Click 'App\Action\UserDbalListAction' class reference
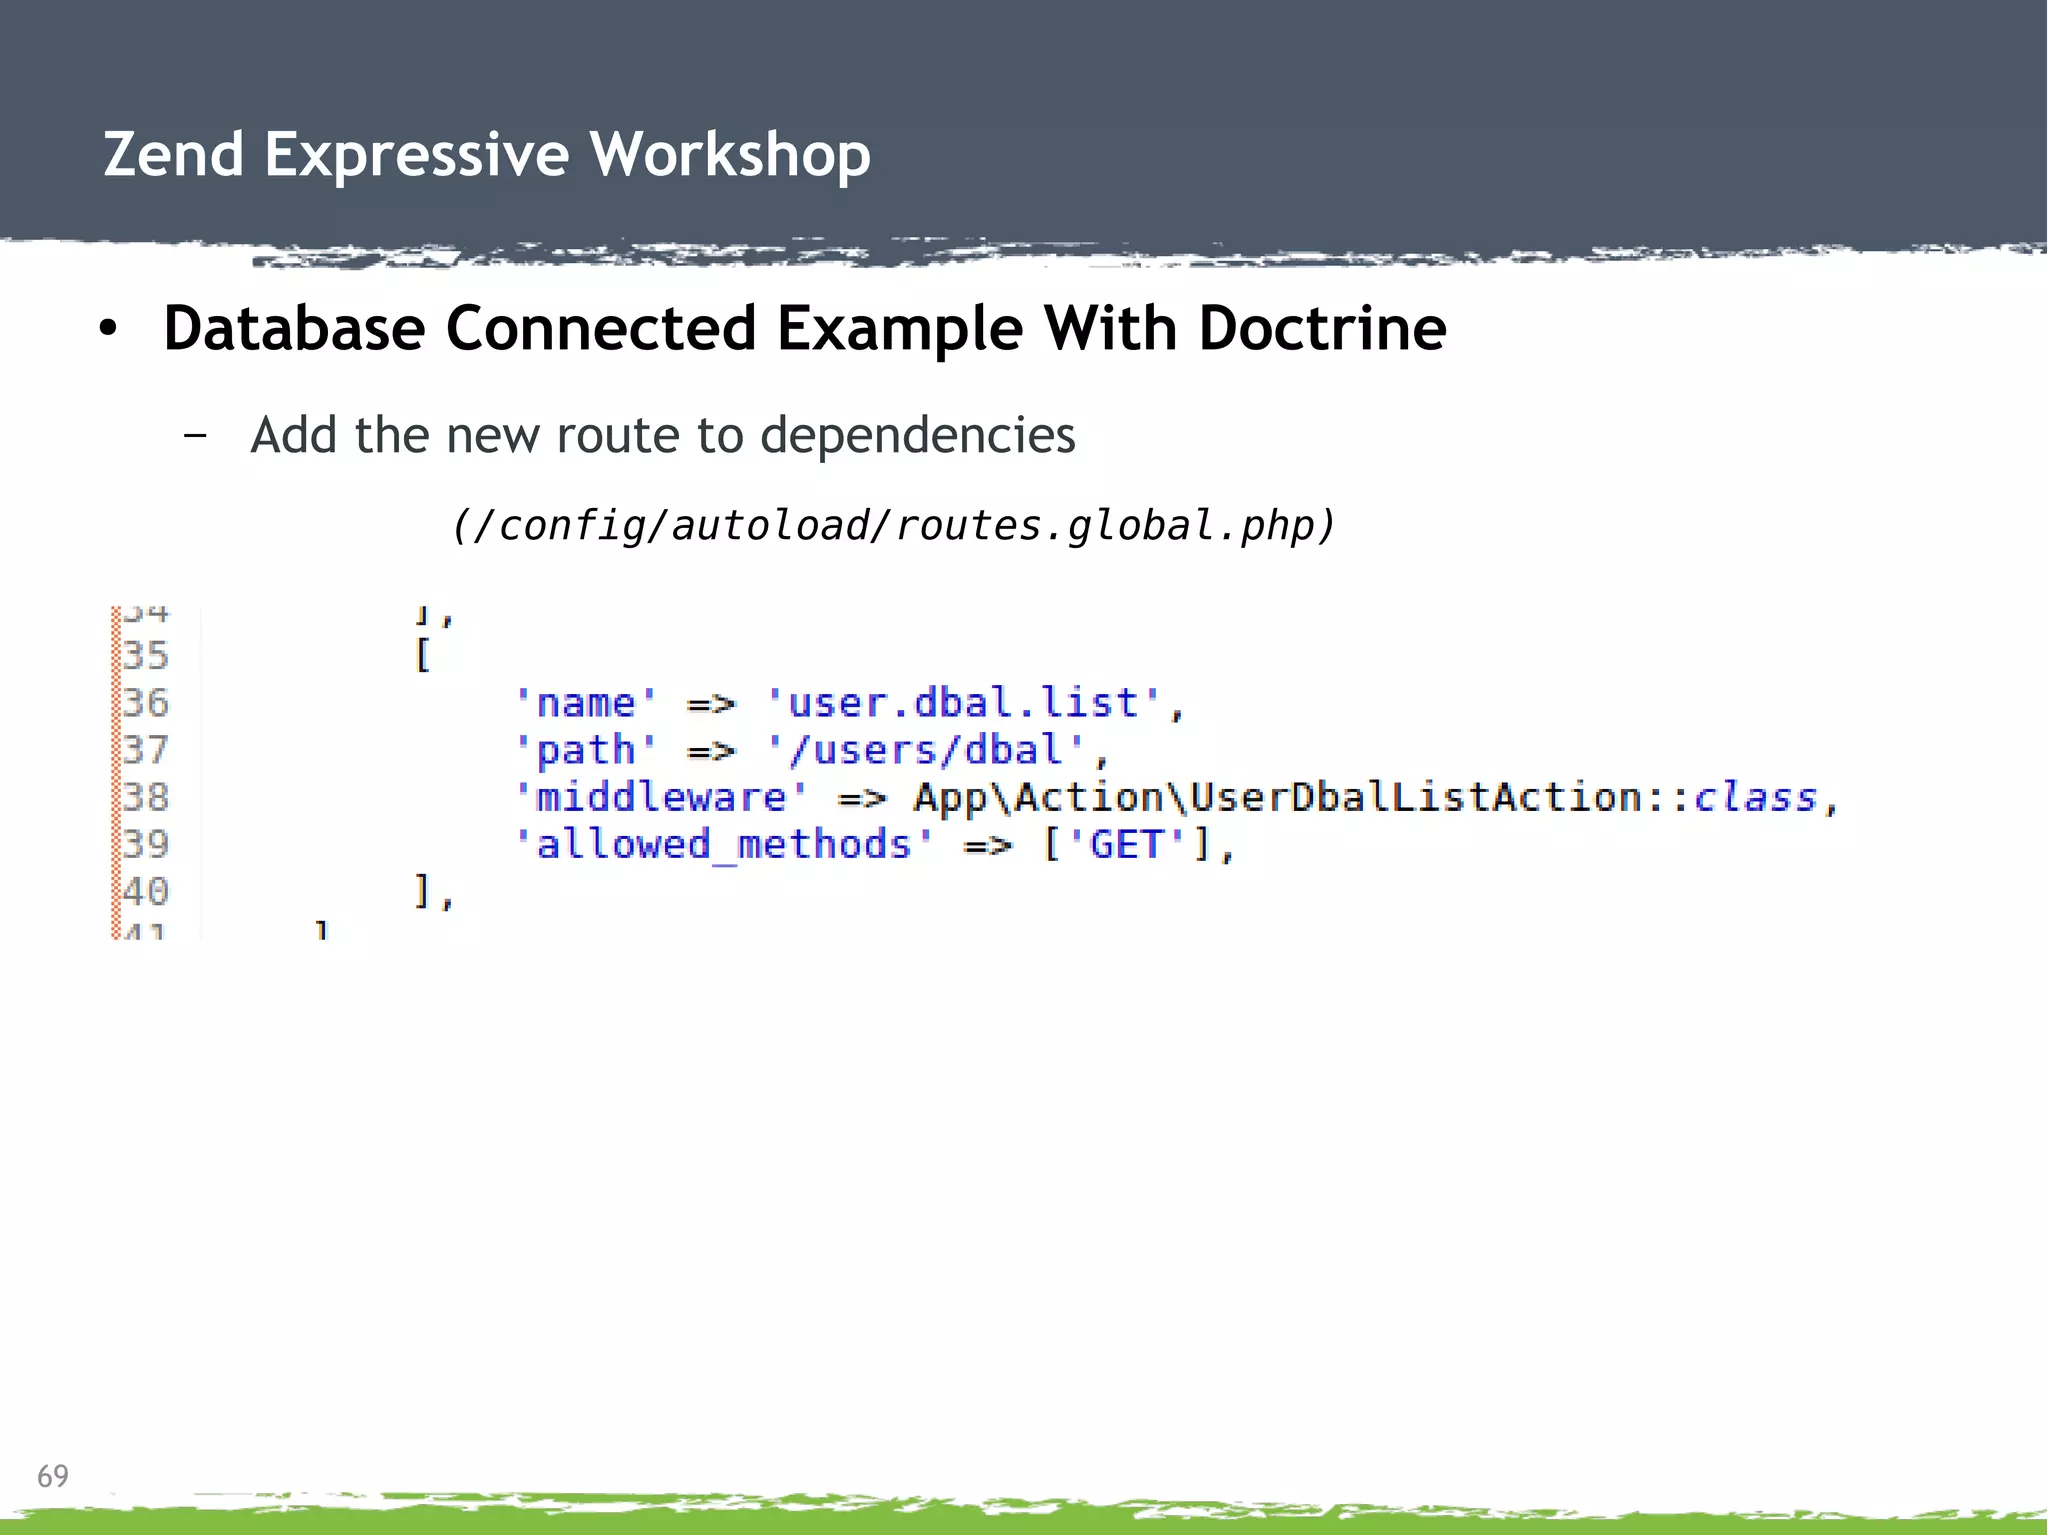This screenshot has width=2048, height=1535. [x=1278, y=797]
